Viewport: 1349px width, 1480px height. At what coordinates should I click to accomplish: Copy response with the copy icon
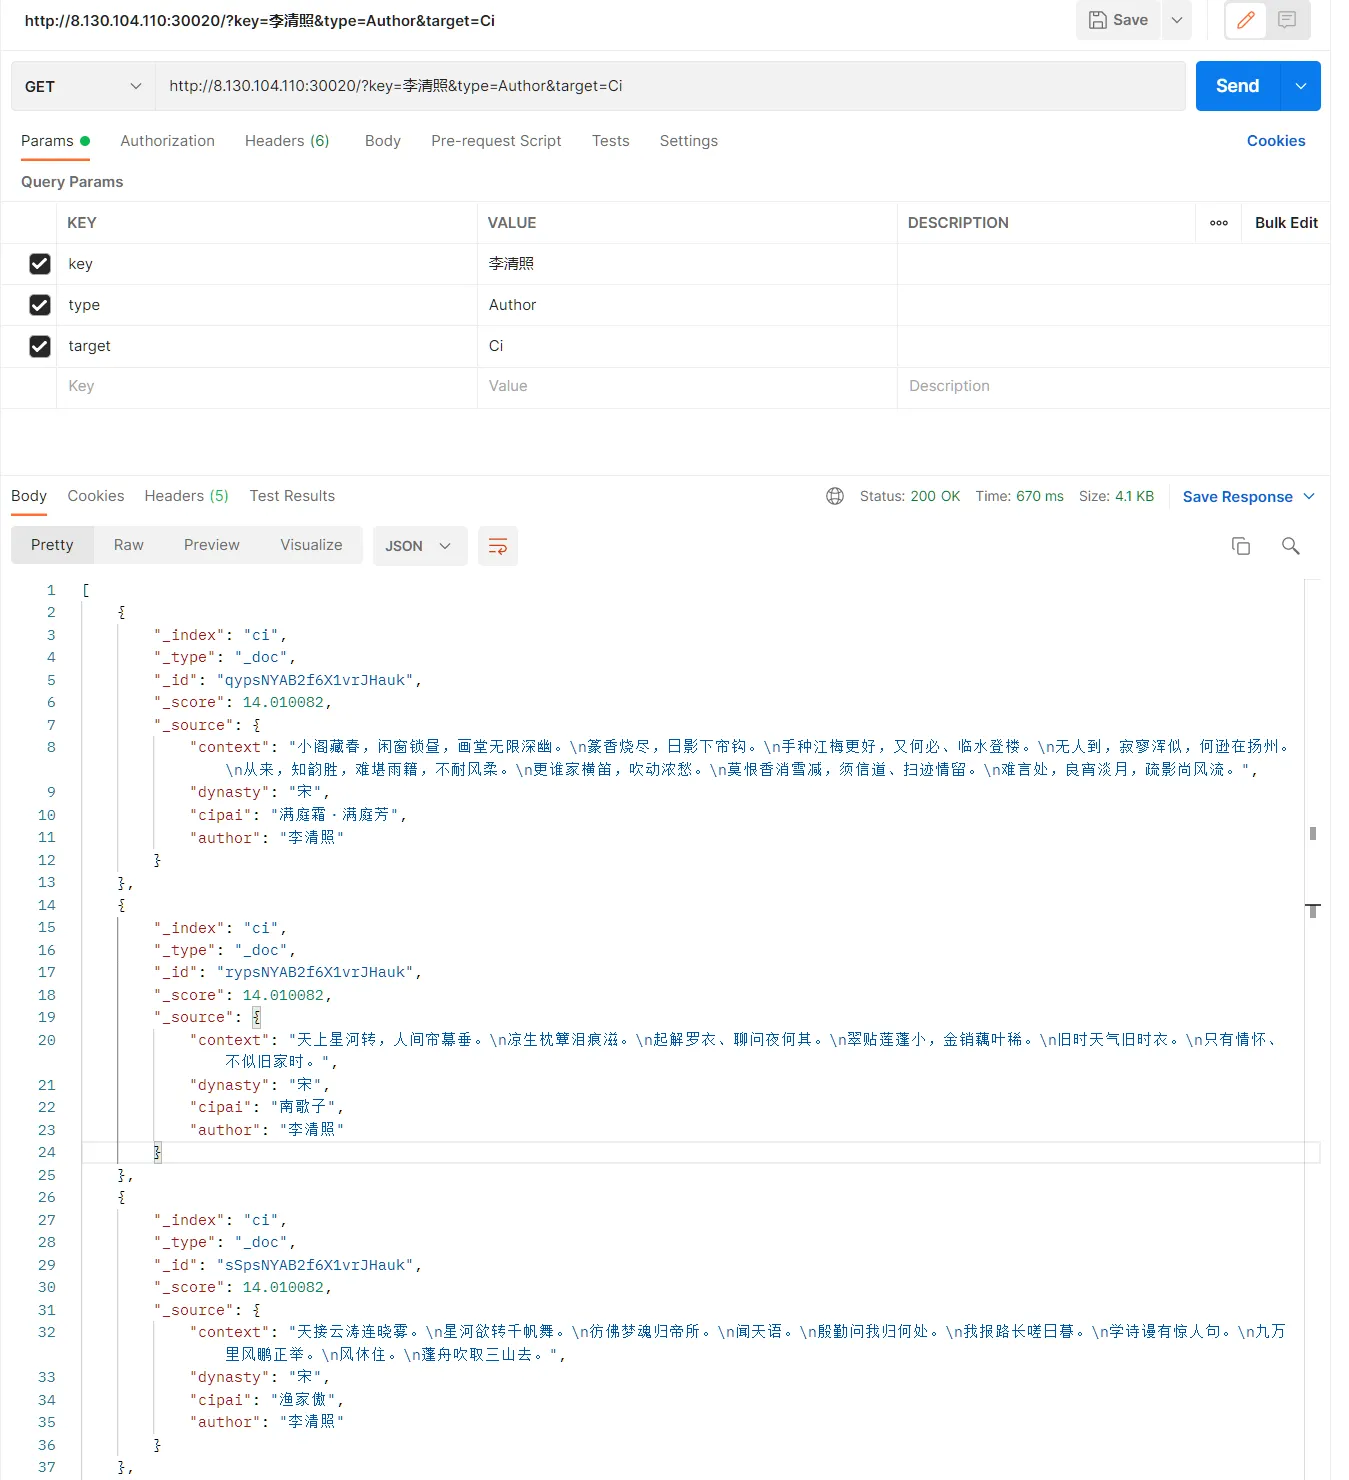click(1241, 546)
